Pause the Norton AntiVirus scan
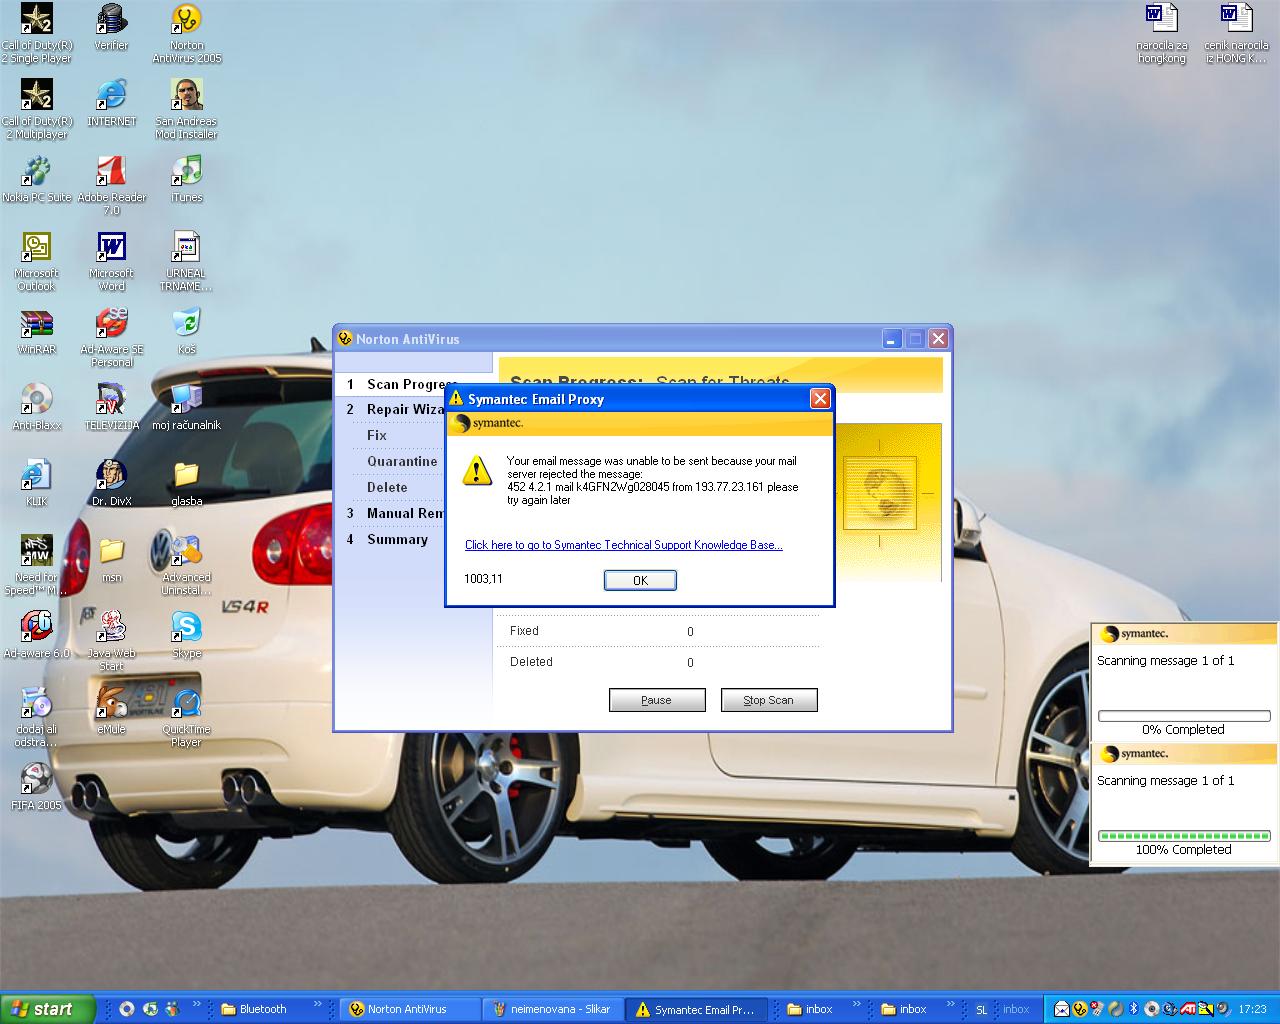This screenshot has height=1024, width=1280. coord(657,700)
